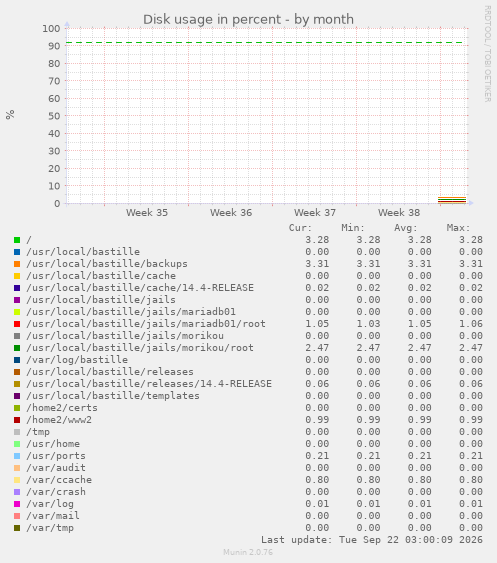
Task: Click the dashed green warning line at 92 percent
Action: [266, 43]
